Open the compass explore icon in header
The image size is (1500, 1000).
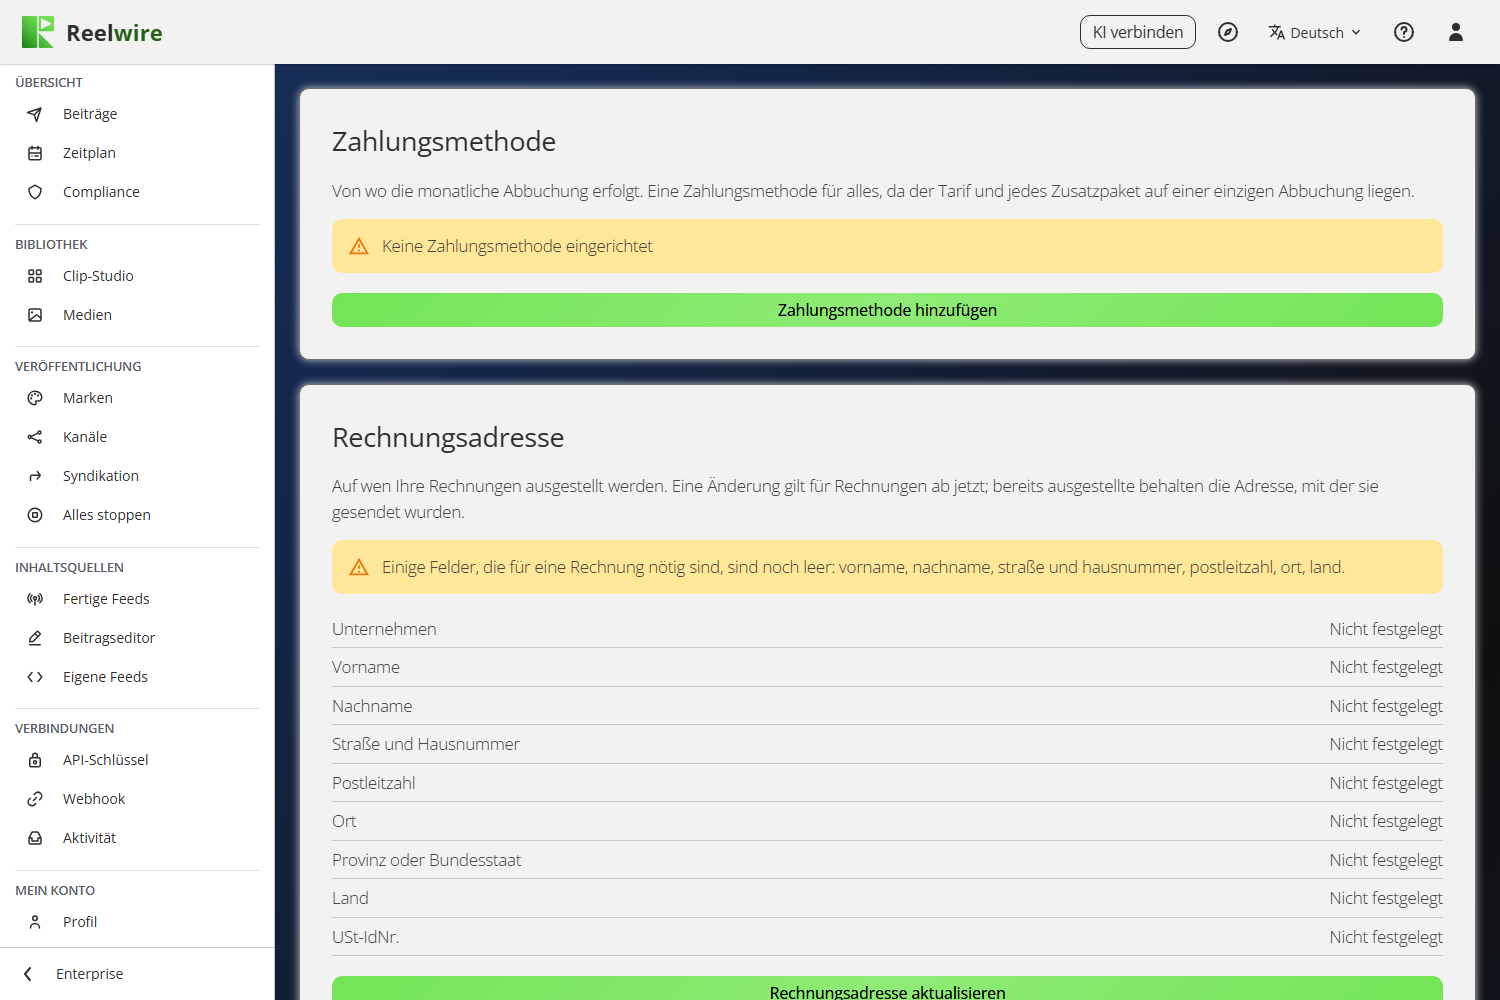click(x=1228, y=32)
